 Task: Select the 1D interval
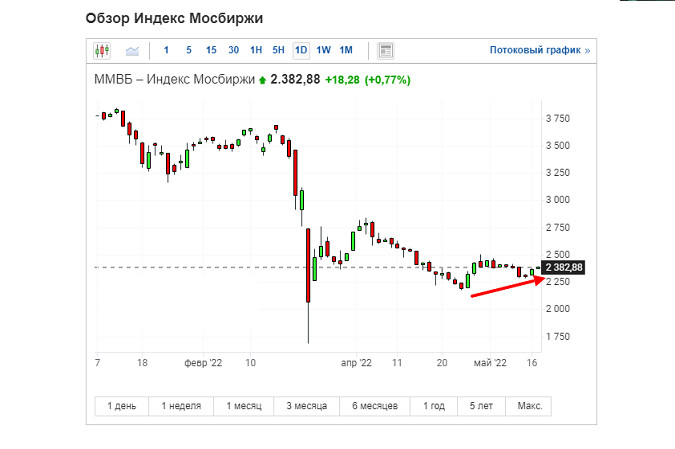tap(301, 50)
